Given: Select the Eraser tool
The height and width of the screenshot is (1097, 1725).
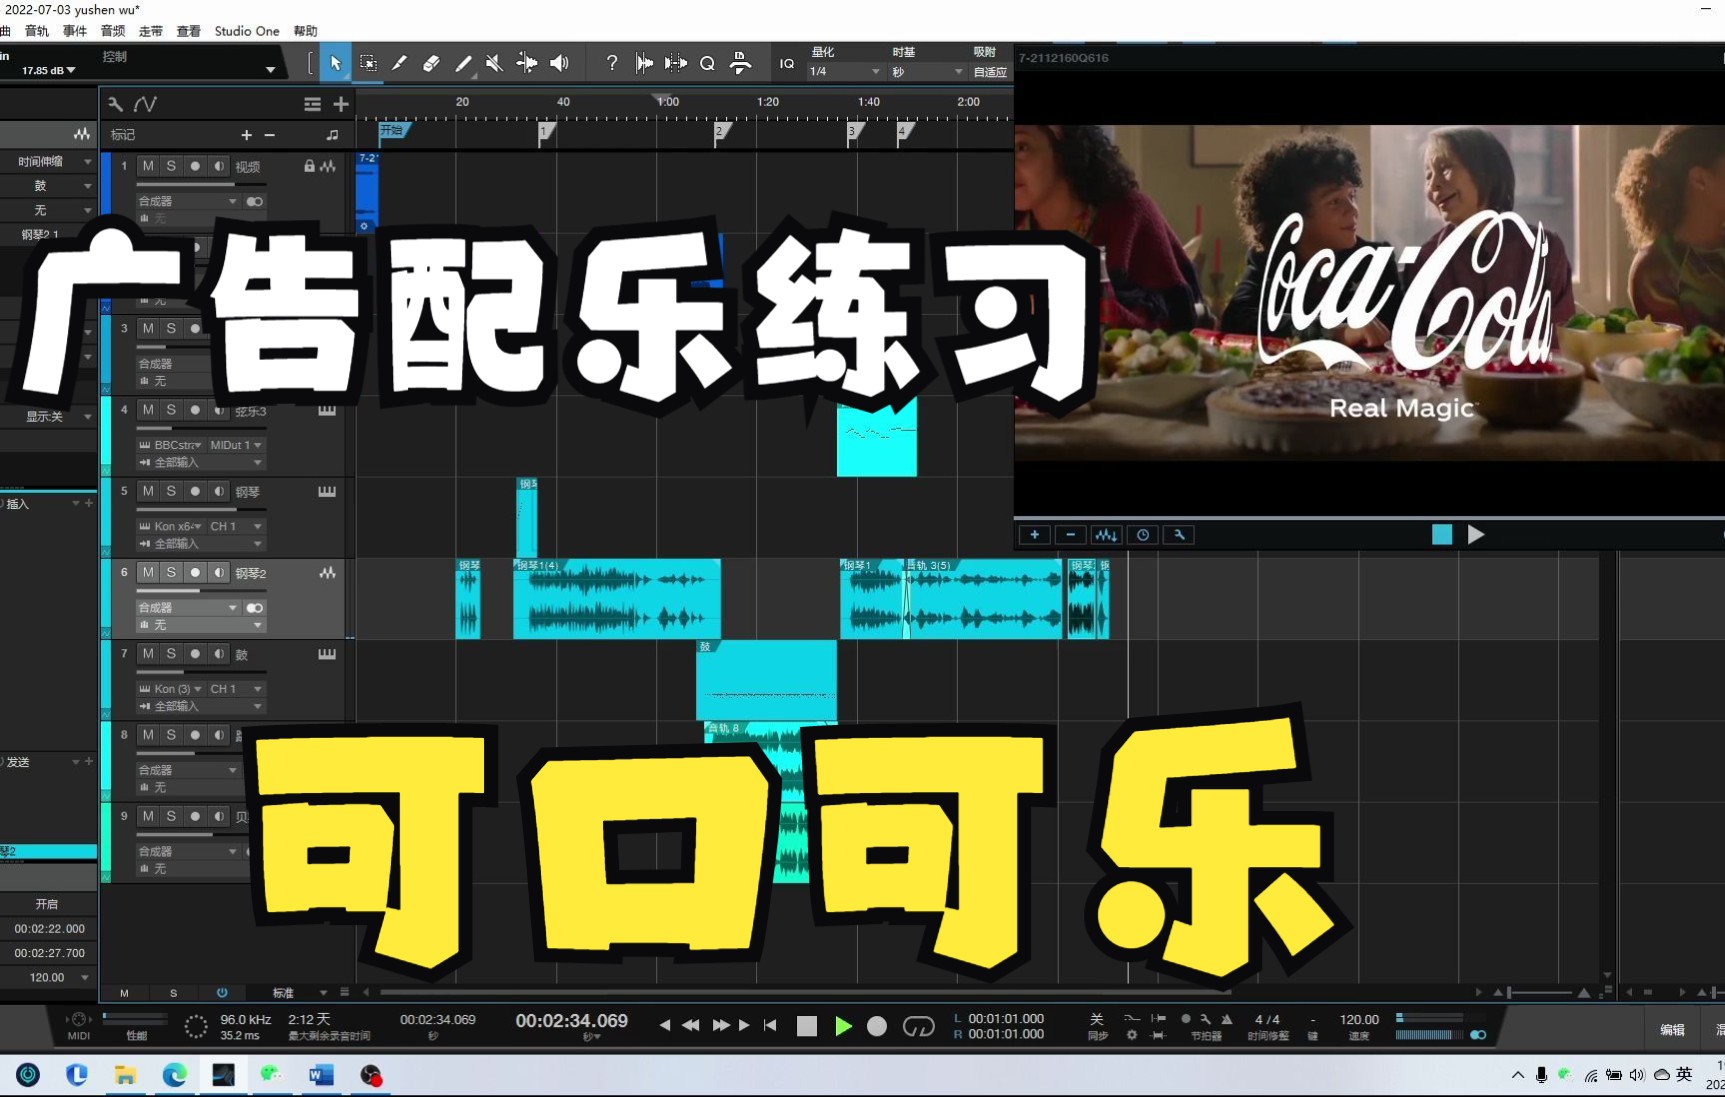Looking at the screenshot, I should [x=431, y=63].
